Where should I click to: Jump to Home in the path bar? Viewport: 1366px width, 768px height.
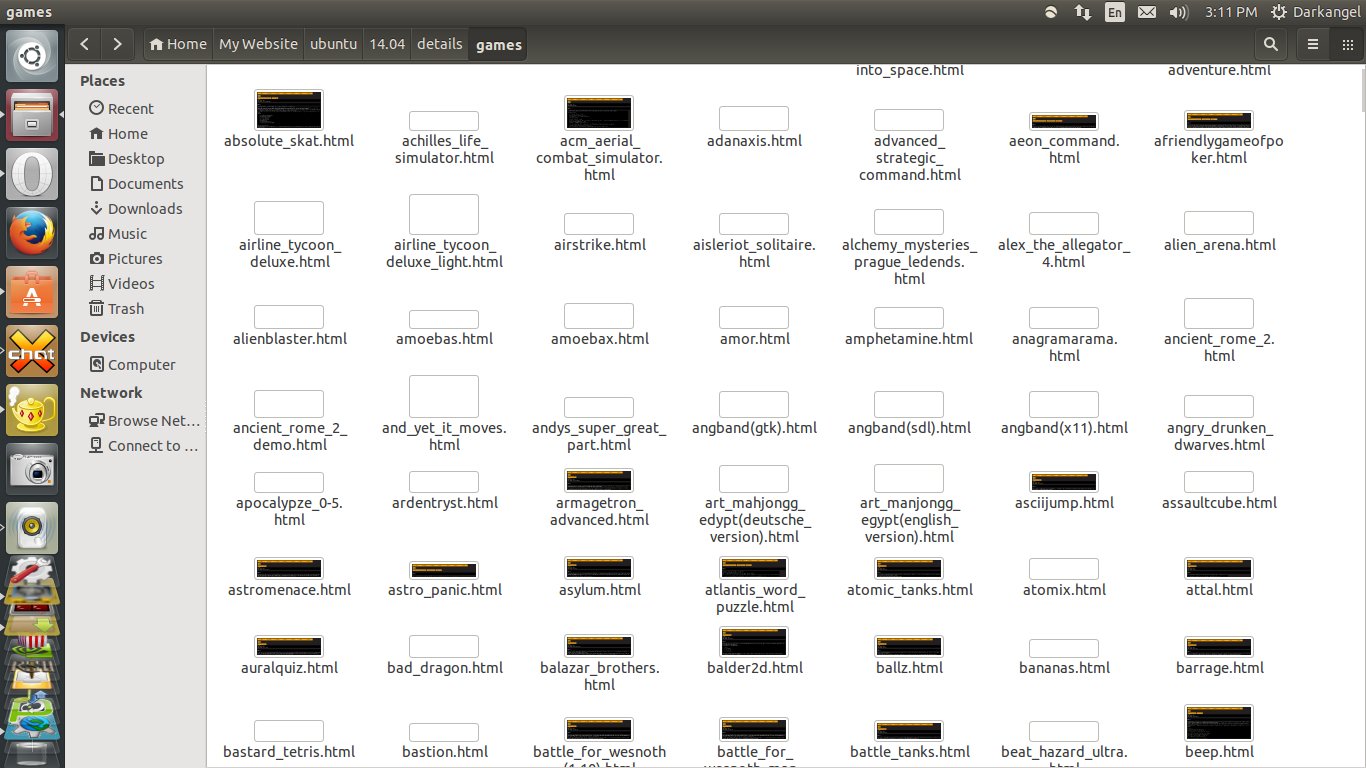tap(178, 44)
